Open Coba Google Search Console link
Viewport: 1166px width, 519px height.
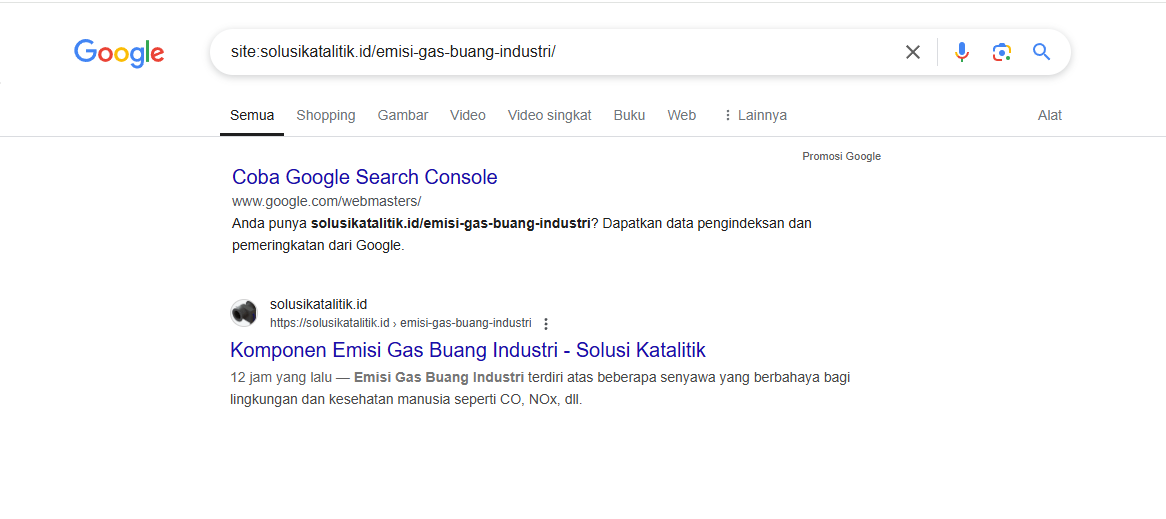364,177
